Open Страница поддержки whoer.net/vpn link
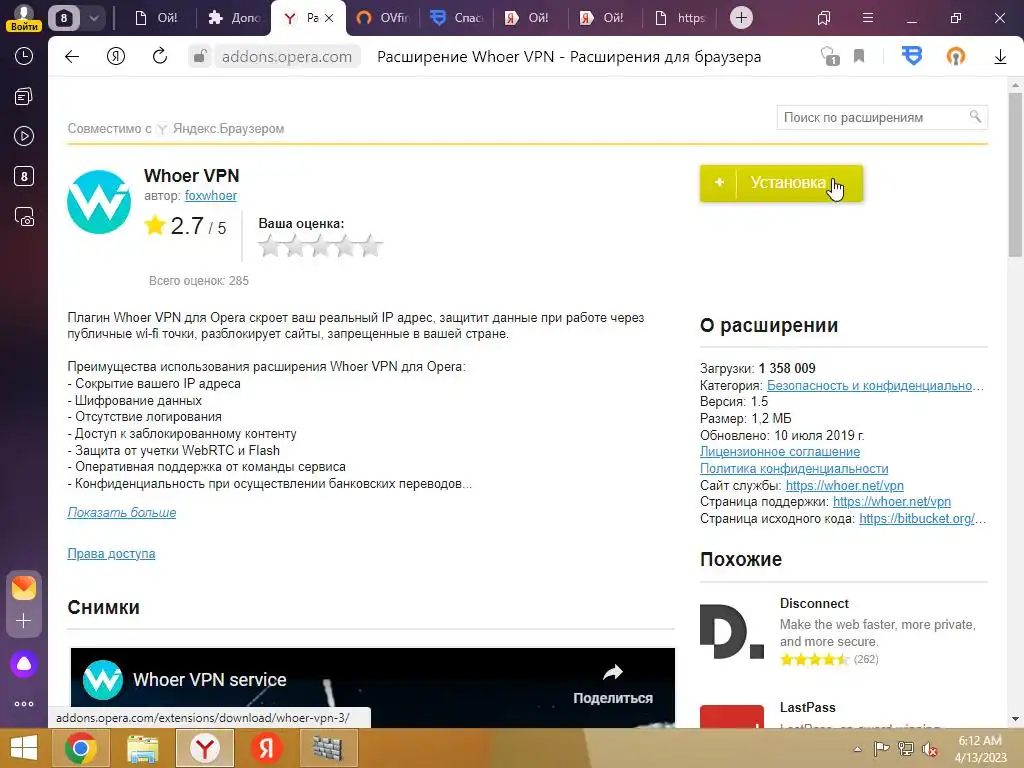The height and width of the screenshot is (768, 1024). [891, 502]
